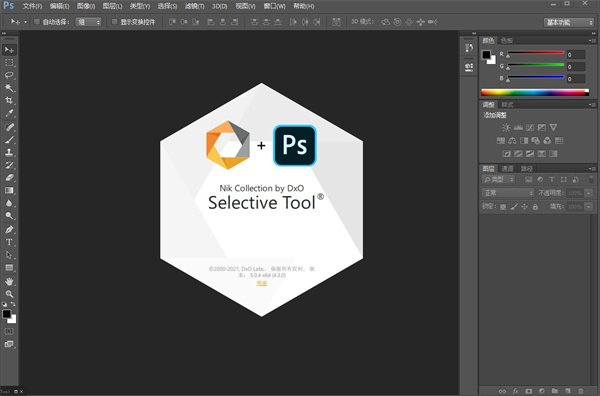Select the Horizontal Type tool
600x396 pixels.
pyautogui.click(x=9, y=242)
